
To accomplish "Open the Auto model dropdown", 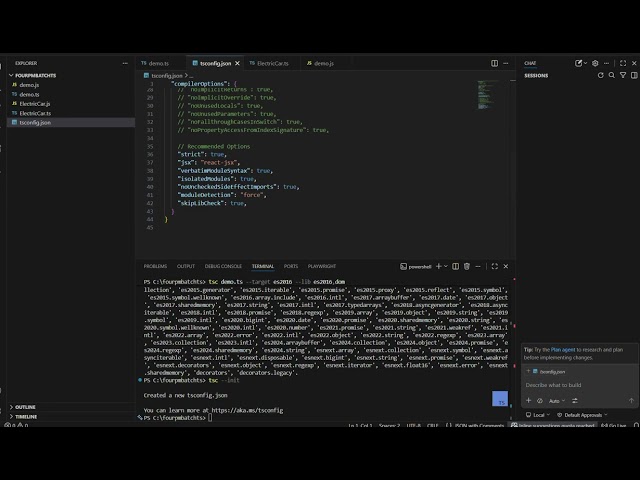I will 557,401.
